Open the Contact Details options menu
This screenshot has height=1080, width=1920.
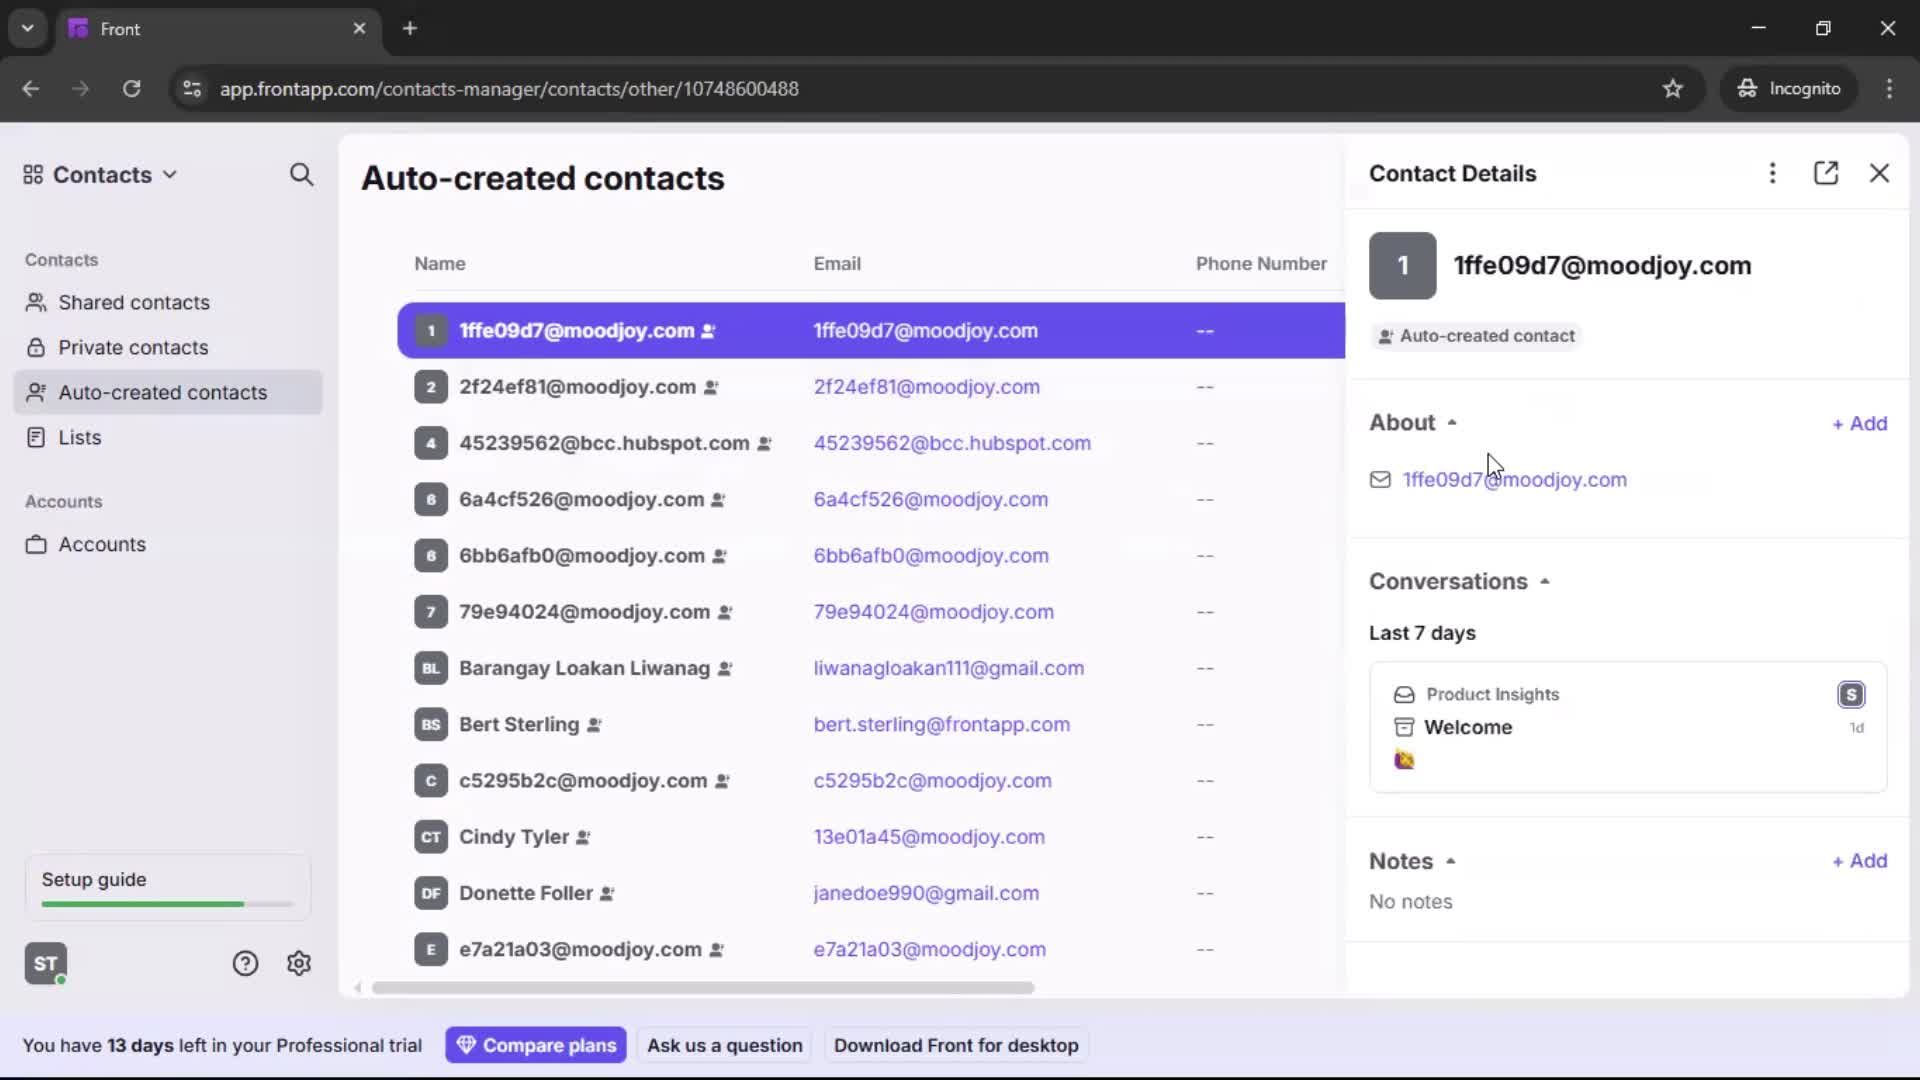[1772, 173]
